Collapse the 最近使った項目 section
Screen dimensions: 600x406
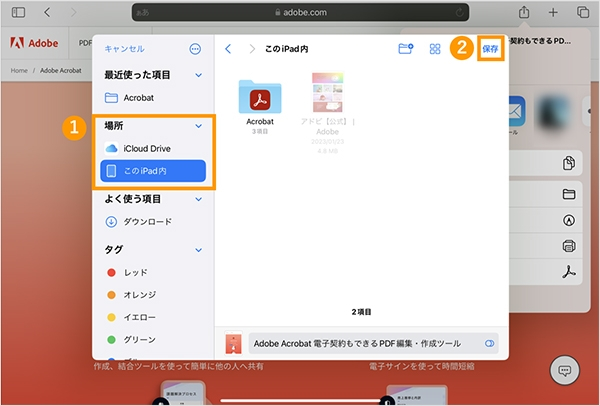(199, 75)
